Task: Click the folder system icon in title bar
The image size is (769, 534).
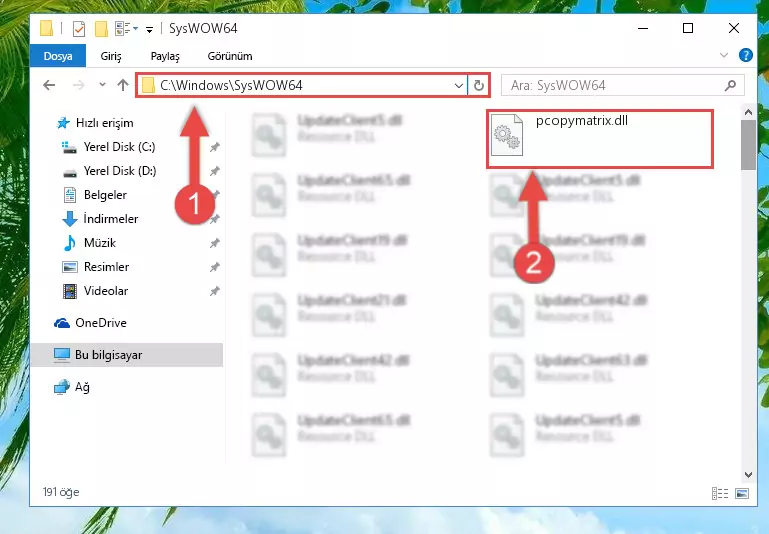Action: point(46,28)
